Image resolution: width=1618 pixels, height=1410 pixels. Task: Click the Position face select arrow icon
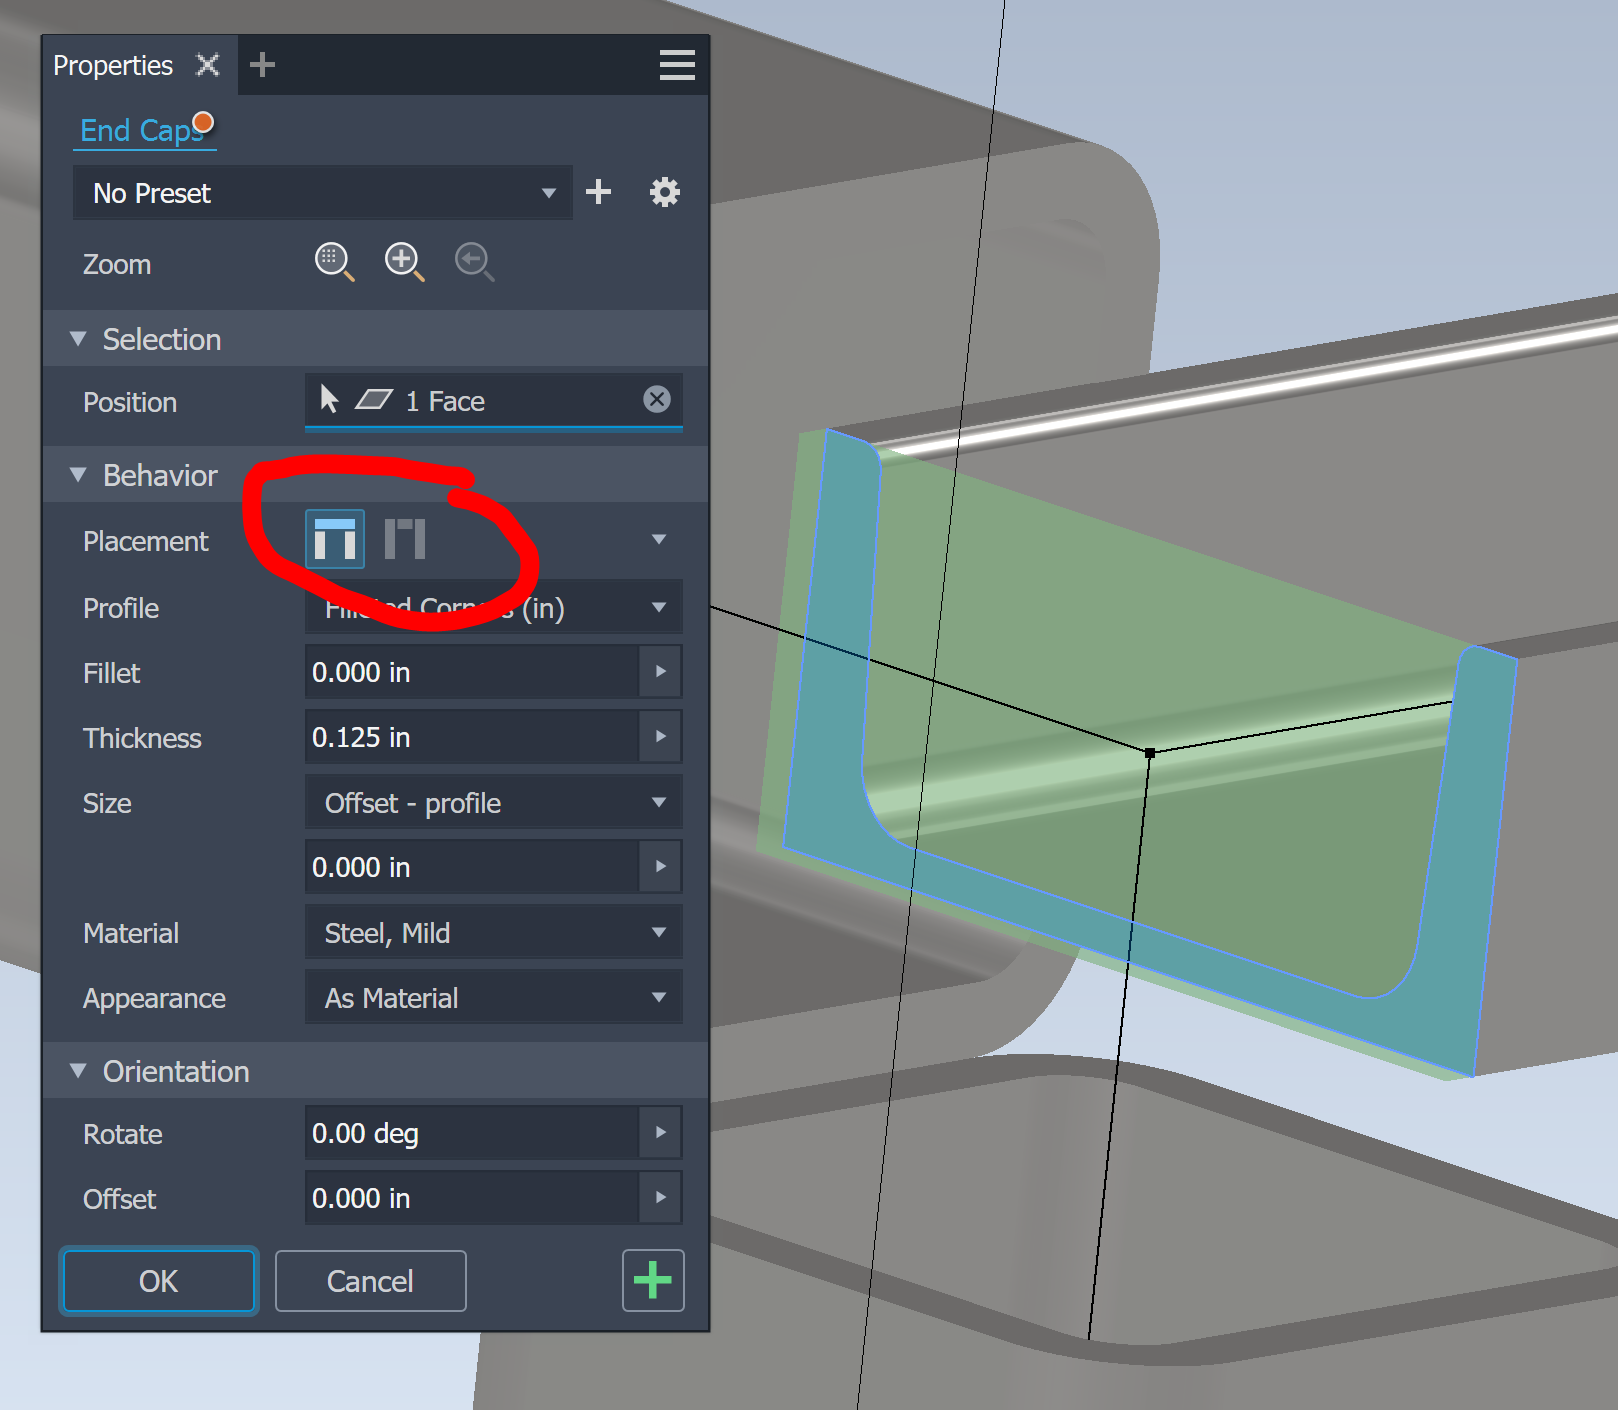(328, 399)
